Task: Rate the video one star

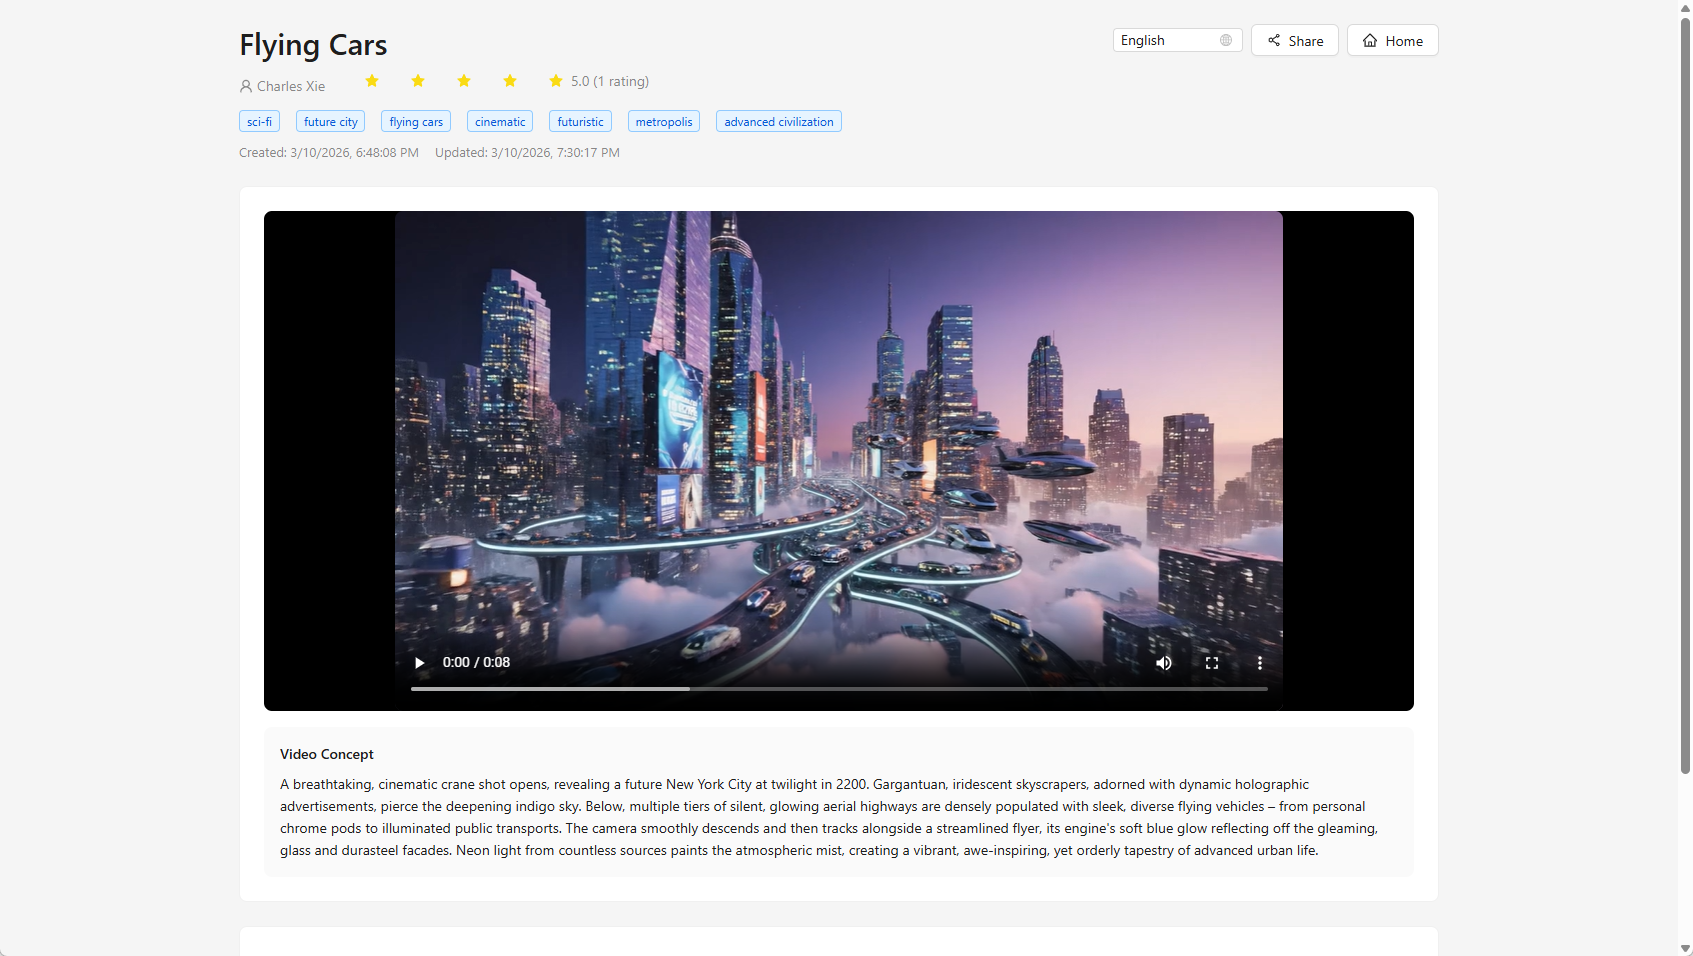Action: (372, 81)
